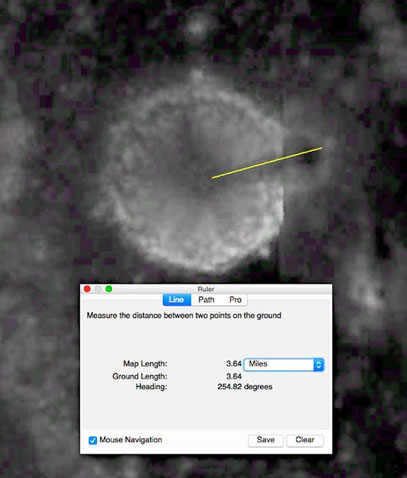Click the Mouse Navigation label text
This screenshot has width=407, height=478.
[131, 440]
